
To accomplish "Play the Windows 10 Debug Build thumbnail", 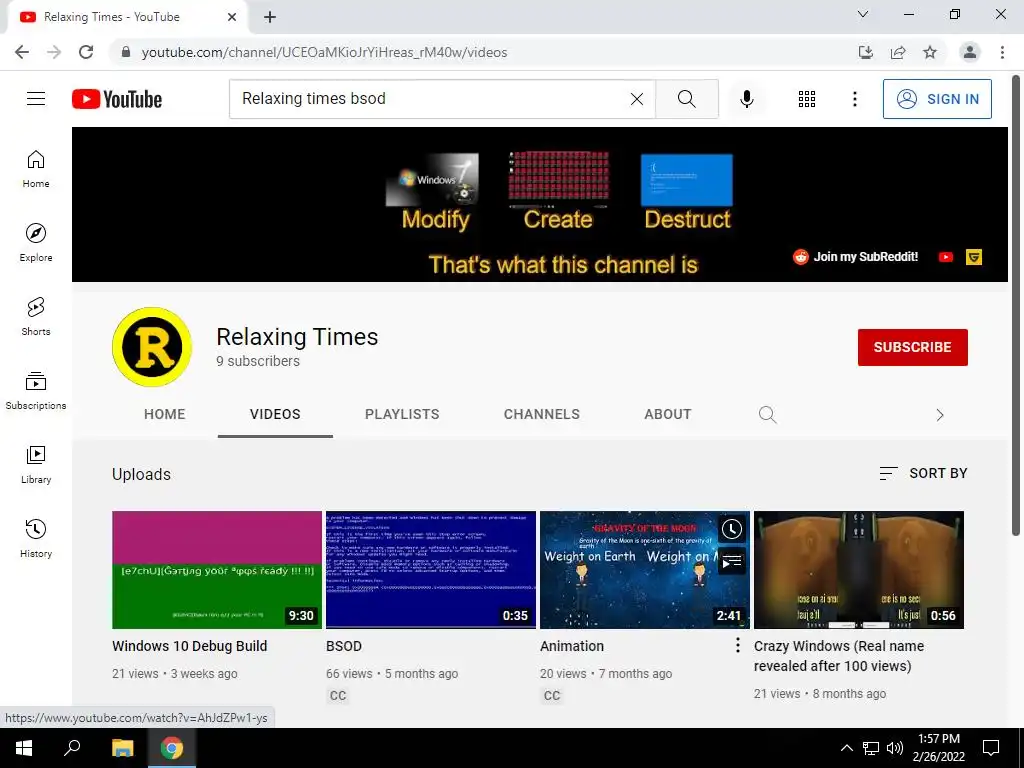I will click(x=217, y=569).
